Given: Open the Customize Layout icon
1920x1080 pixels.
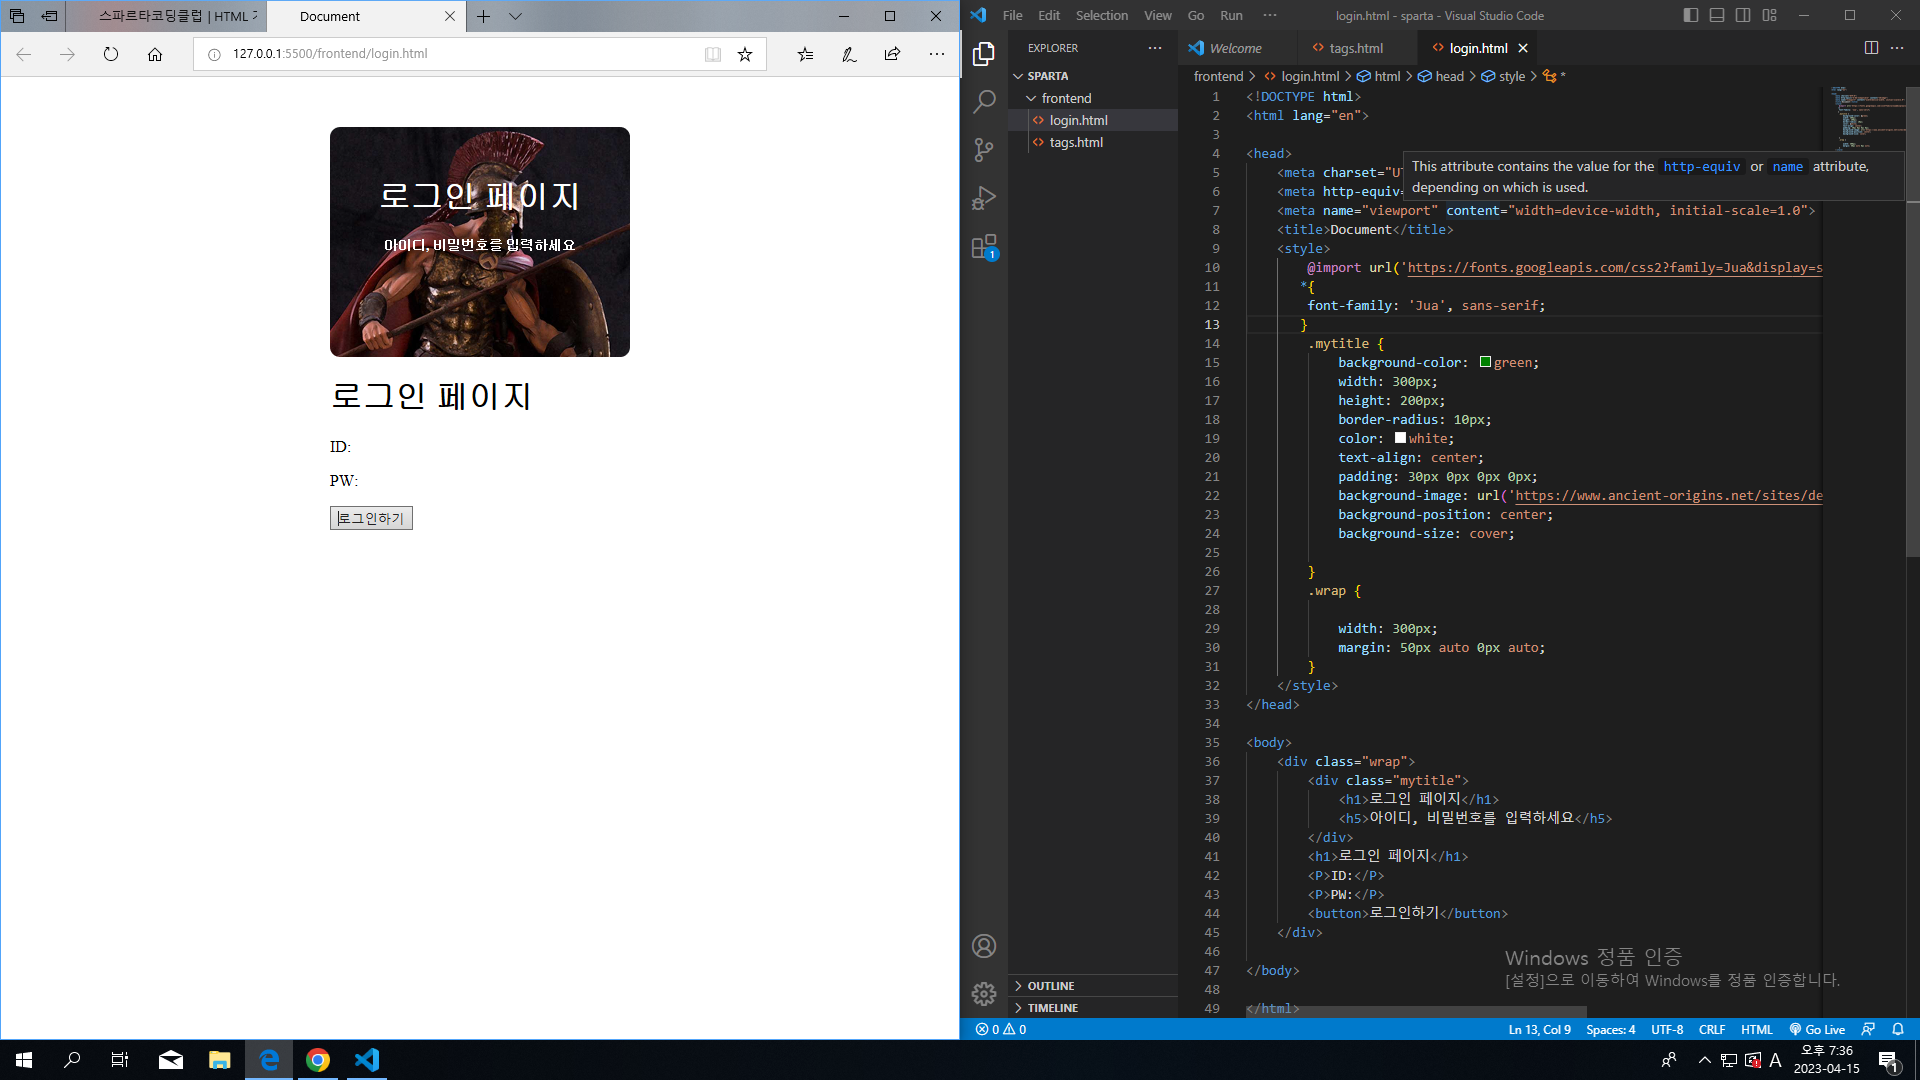Looking at the screenshot, I should (1770, 15).
